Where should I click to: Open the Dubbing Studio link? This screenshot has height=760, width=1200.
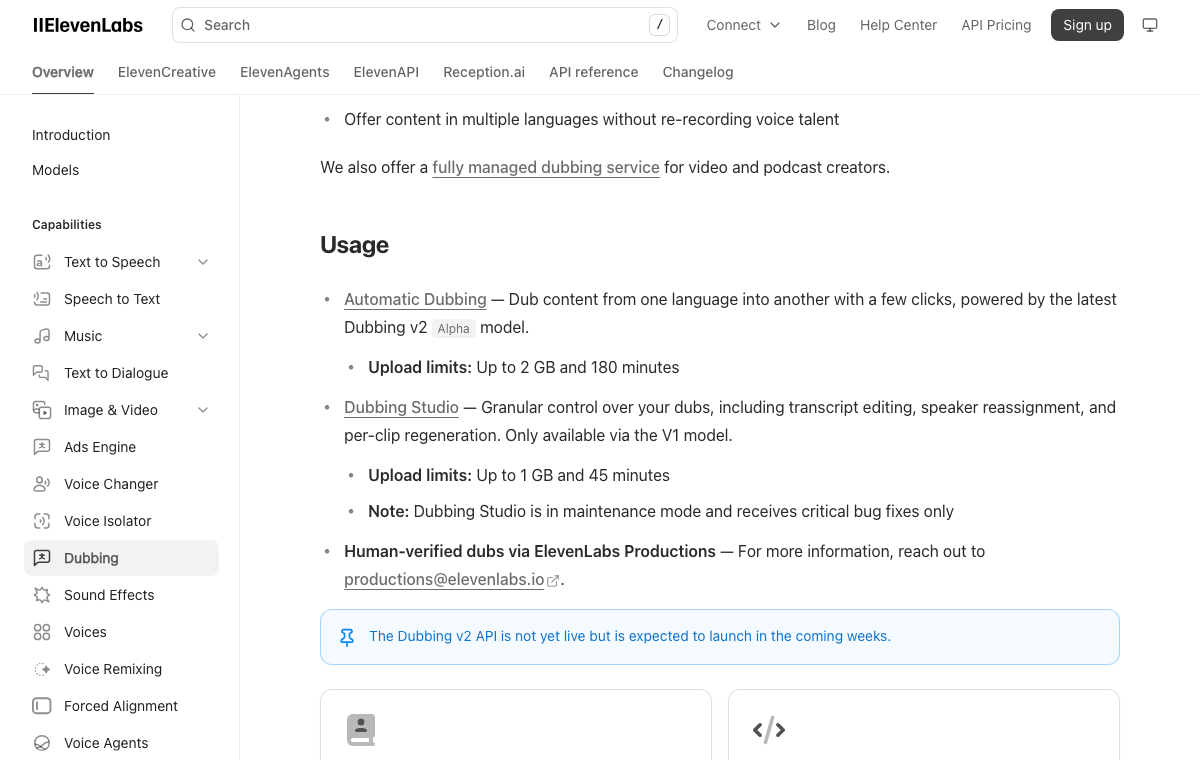(x=401, y=407)
